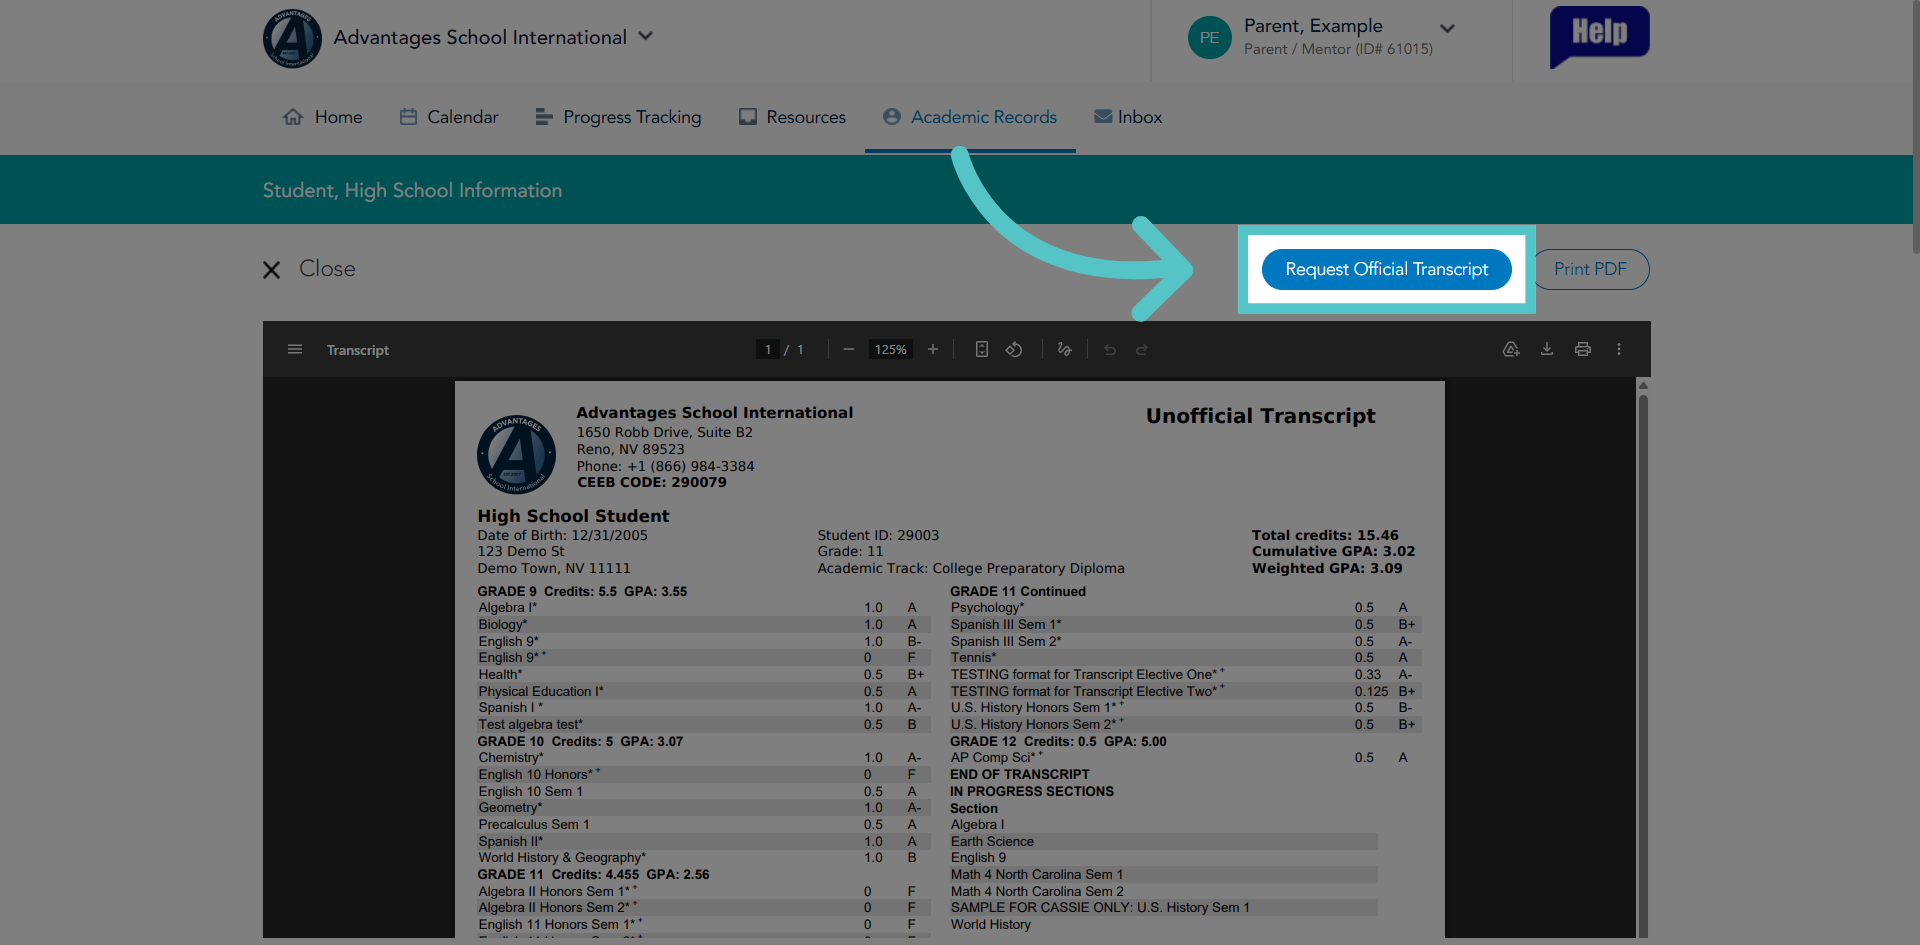The image size is (1920, 945).
Task: Zoom out of the PDF
Action: [849, 349]
